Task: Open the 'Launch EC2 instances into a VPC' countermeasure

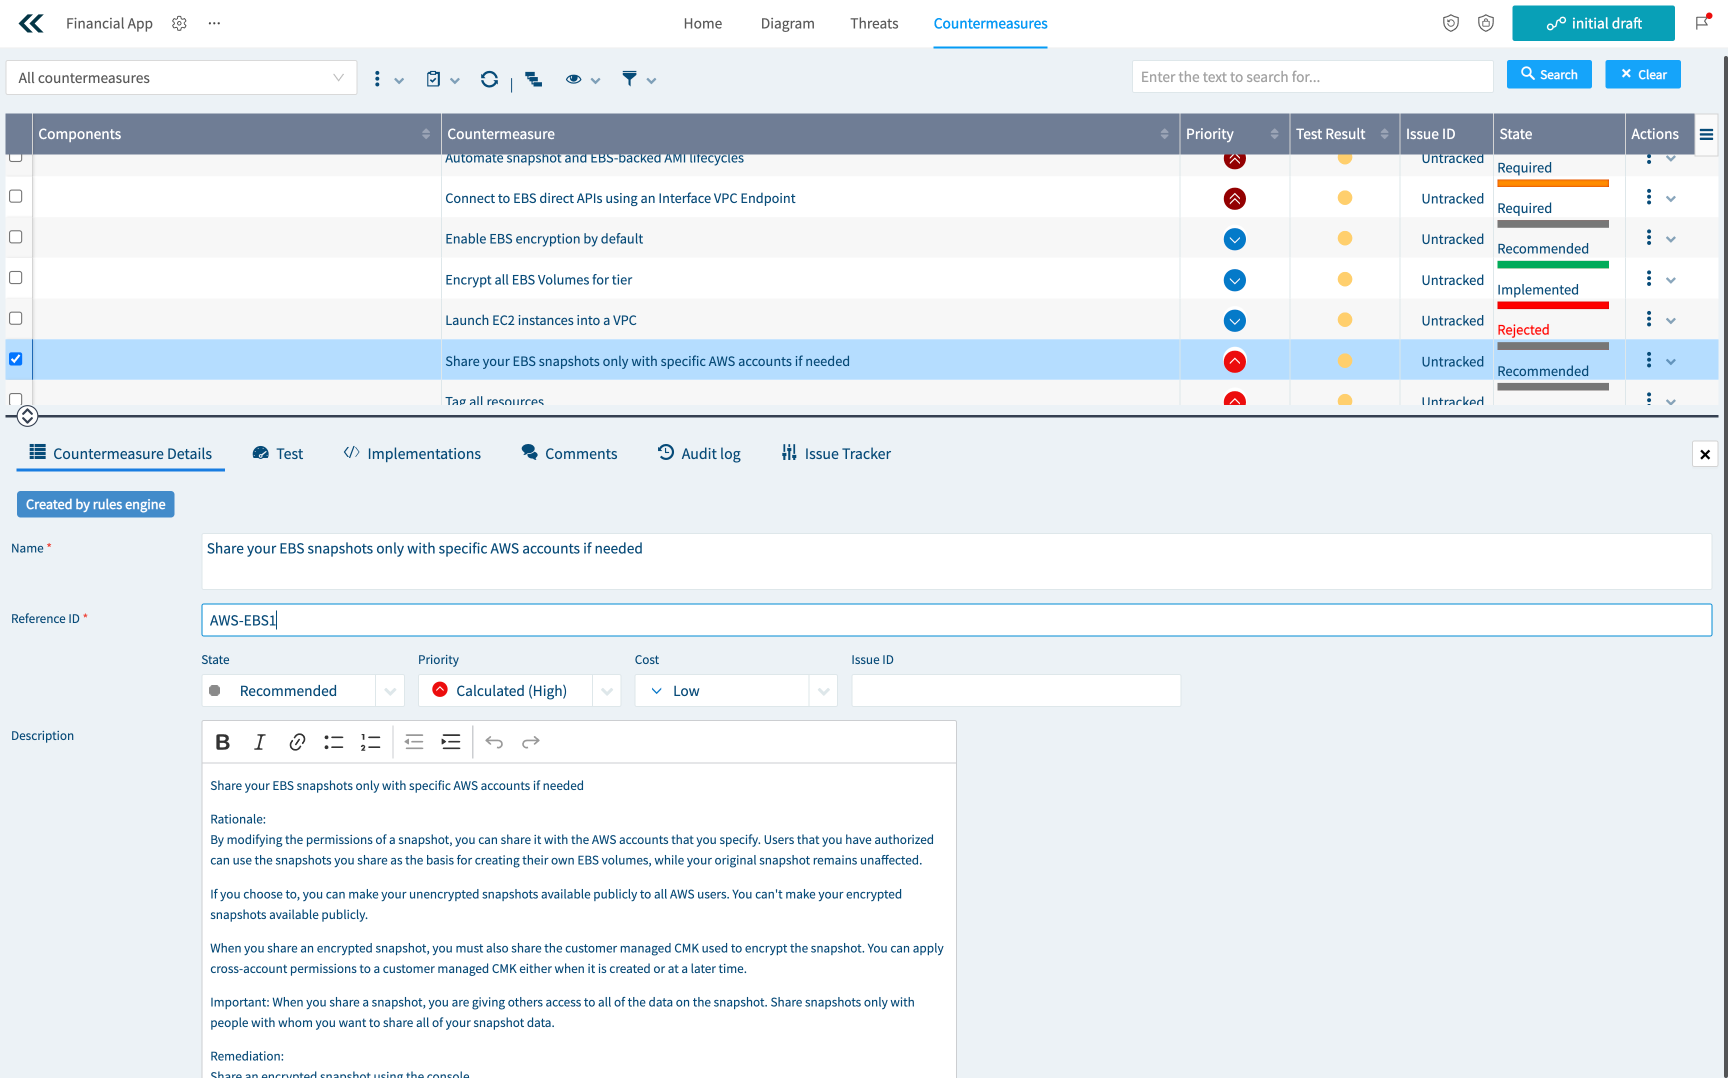Action: [x=540, y=320]
